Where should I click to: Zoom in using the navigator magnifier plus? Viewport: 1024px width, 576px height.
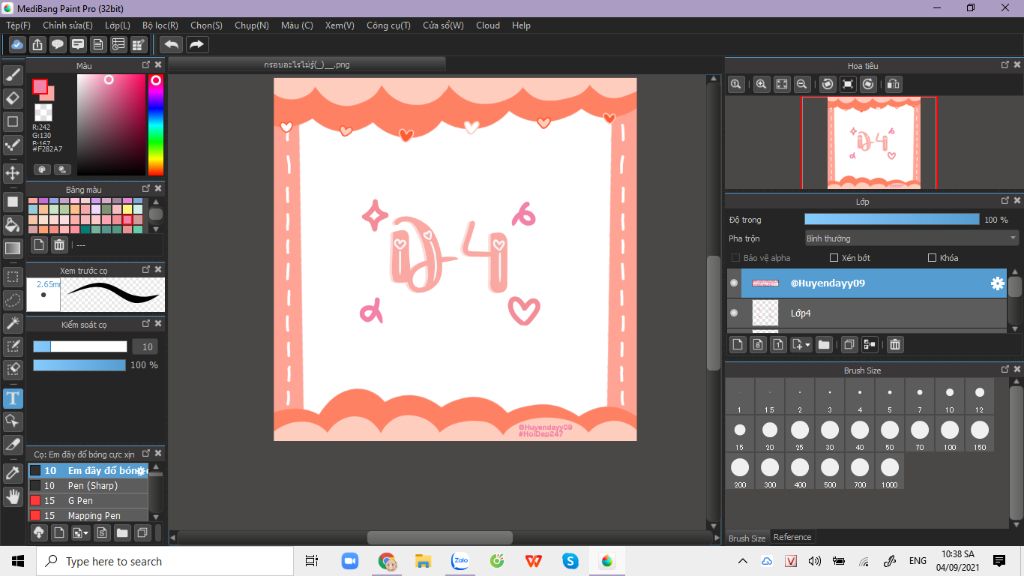761,84
